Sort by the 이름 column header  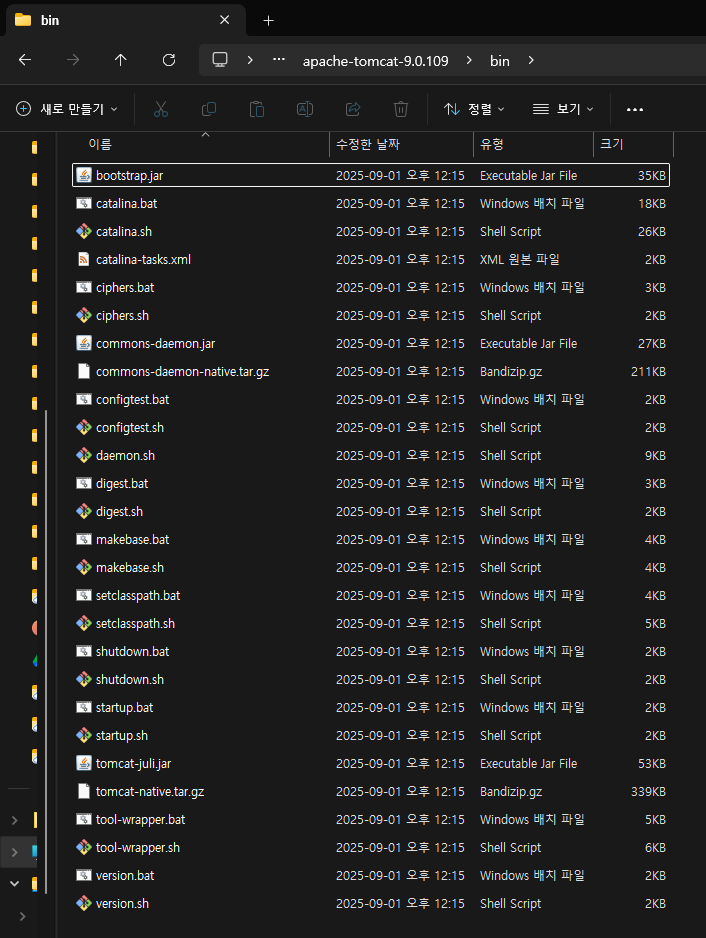pyautogui.click(x=200, y=144)
